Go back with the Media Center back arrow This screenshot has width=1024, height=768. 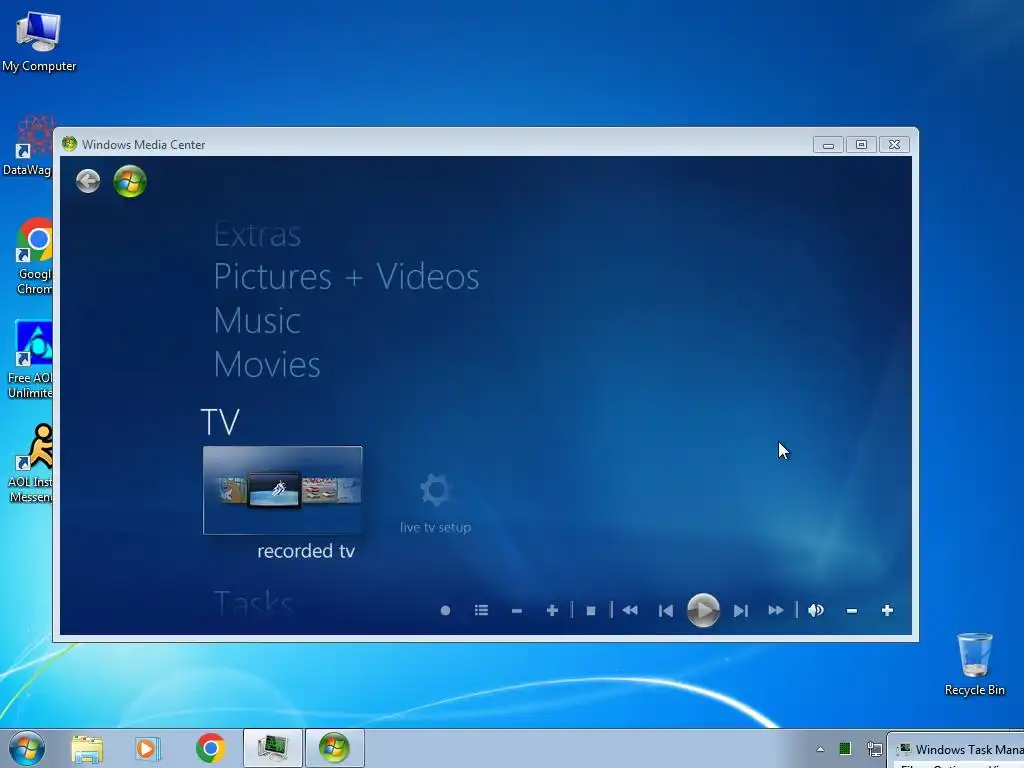(x=88, y=181)
